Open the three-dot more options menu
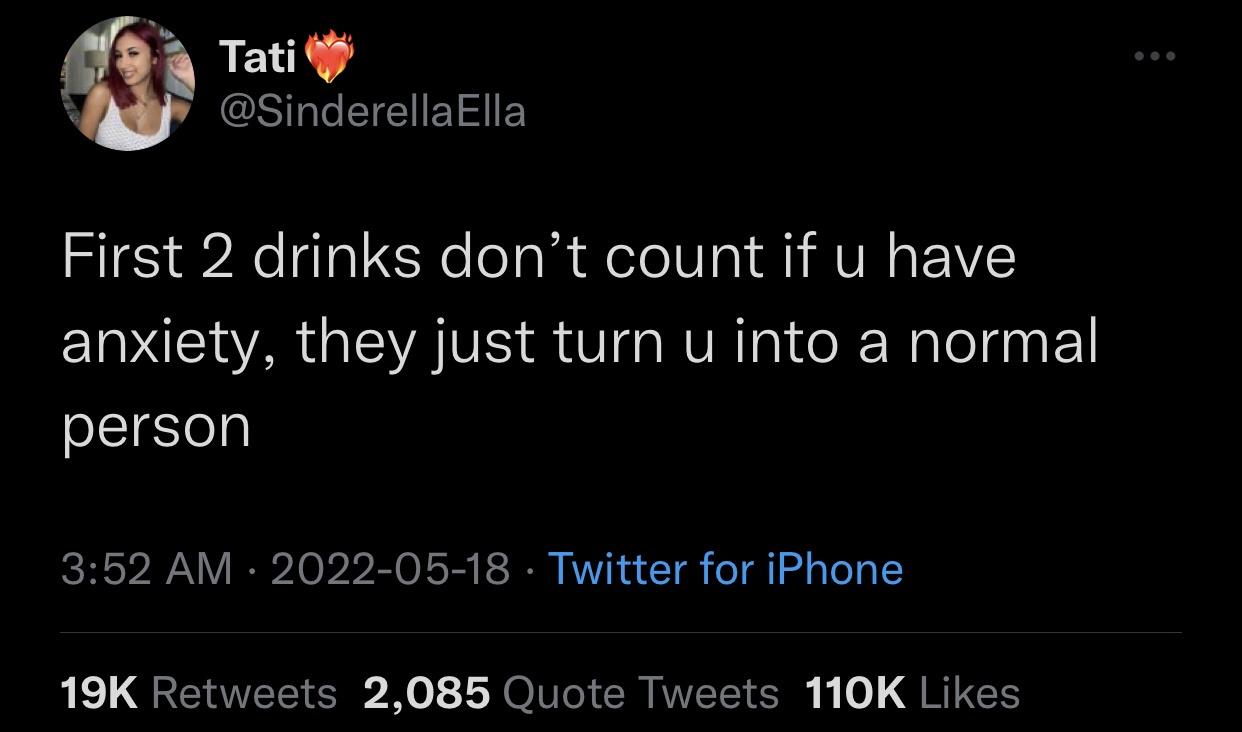The height and width of the screenshot is (732, 1242). pos(1155,56)
